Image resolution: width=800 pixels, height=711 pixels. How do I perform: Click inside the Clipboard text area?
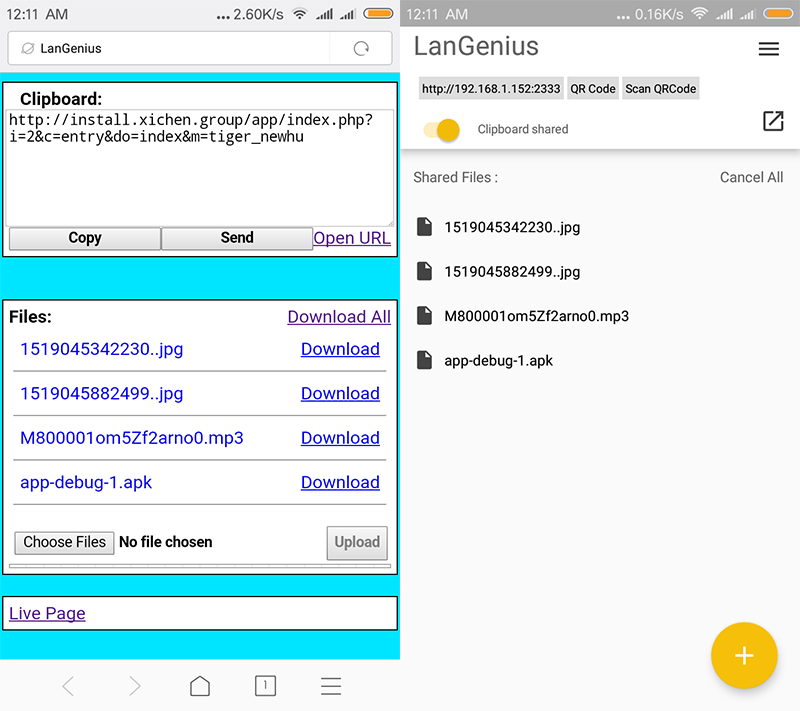(x=200, y=167)
